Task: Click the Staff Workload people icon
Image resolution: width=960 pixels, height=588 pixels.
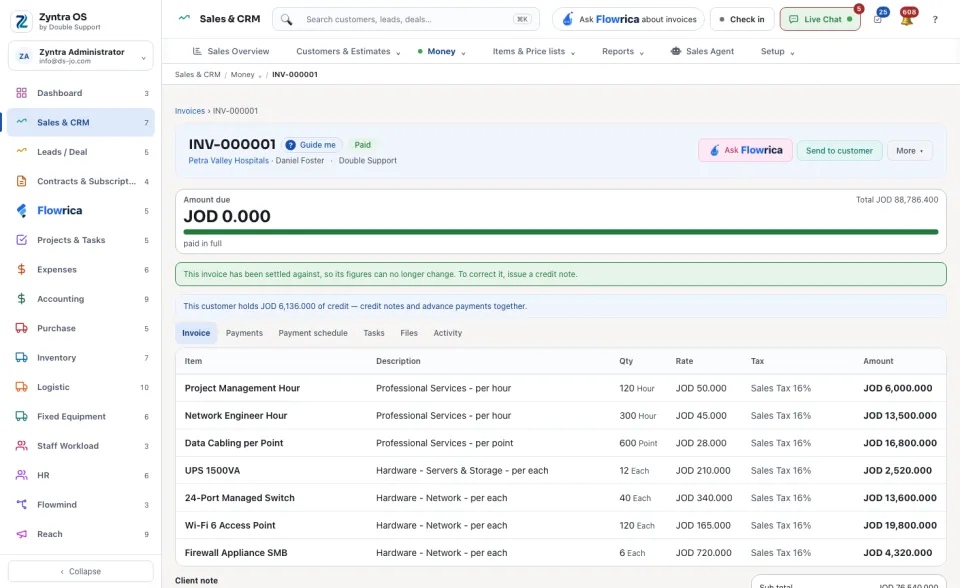Action: click(21, 446)
